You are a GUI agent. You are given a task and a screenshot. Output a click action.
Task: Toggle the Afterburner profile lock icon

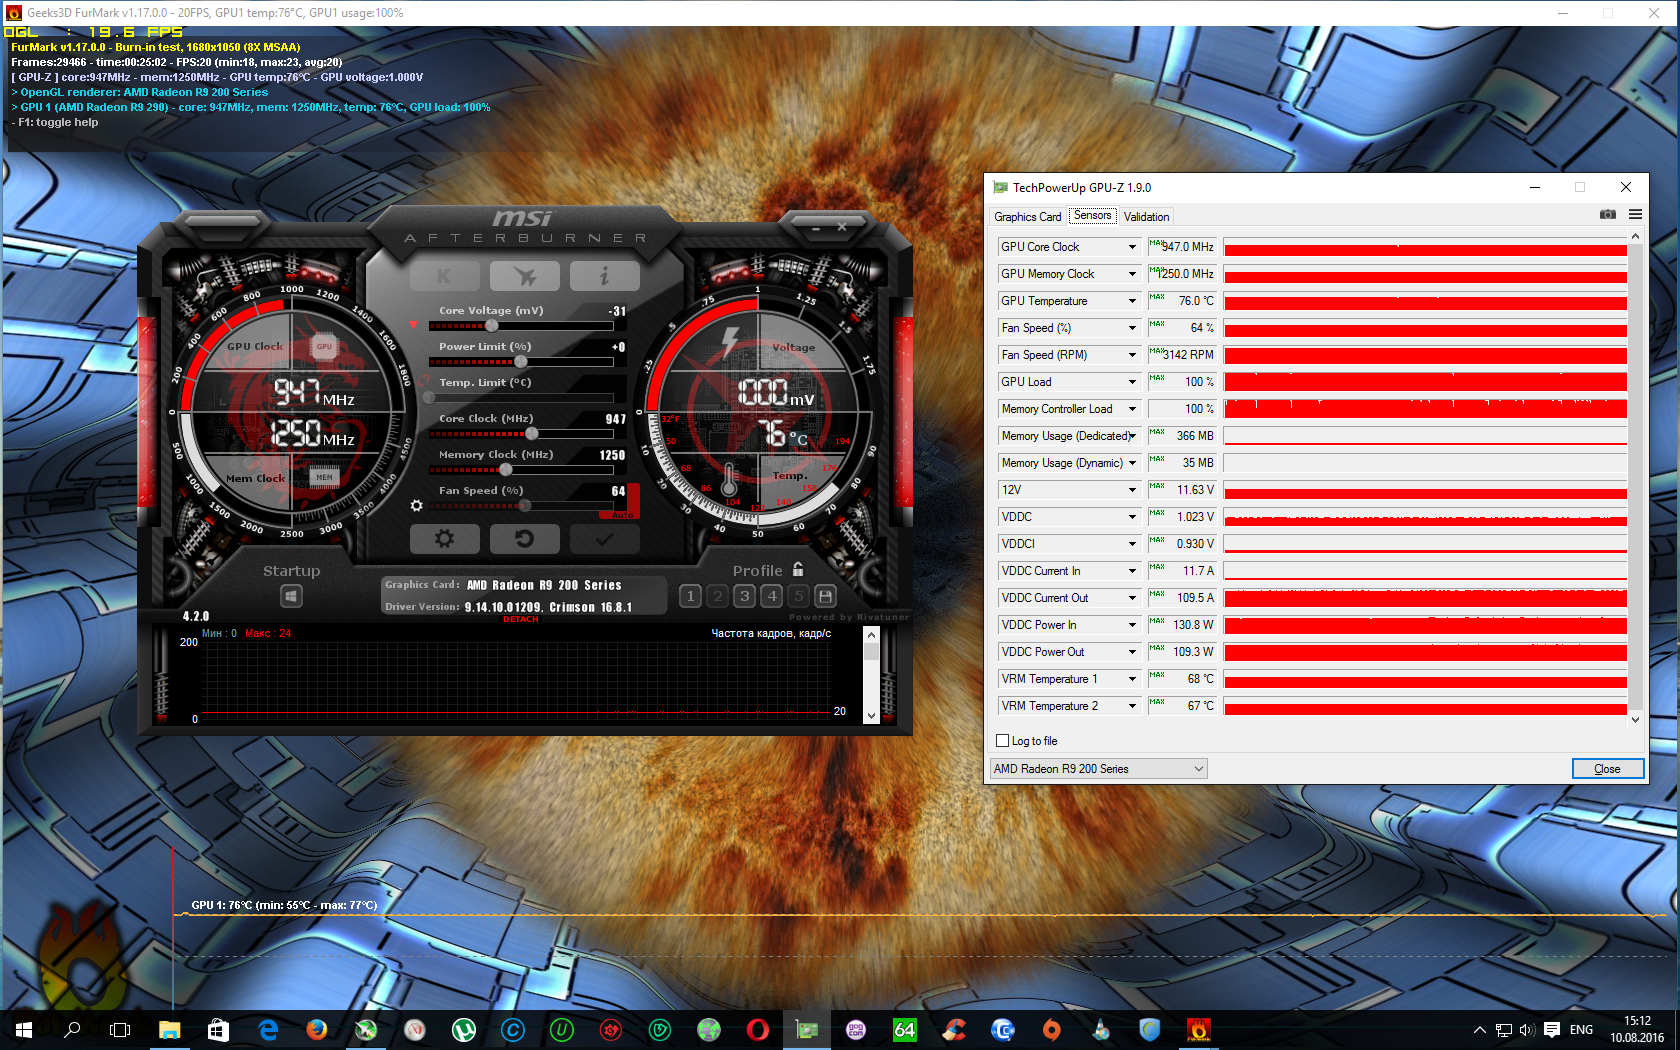(798, 569)
